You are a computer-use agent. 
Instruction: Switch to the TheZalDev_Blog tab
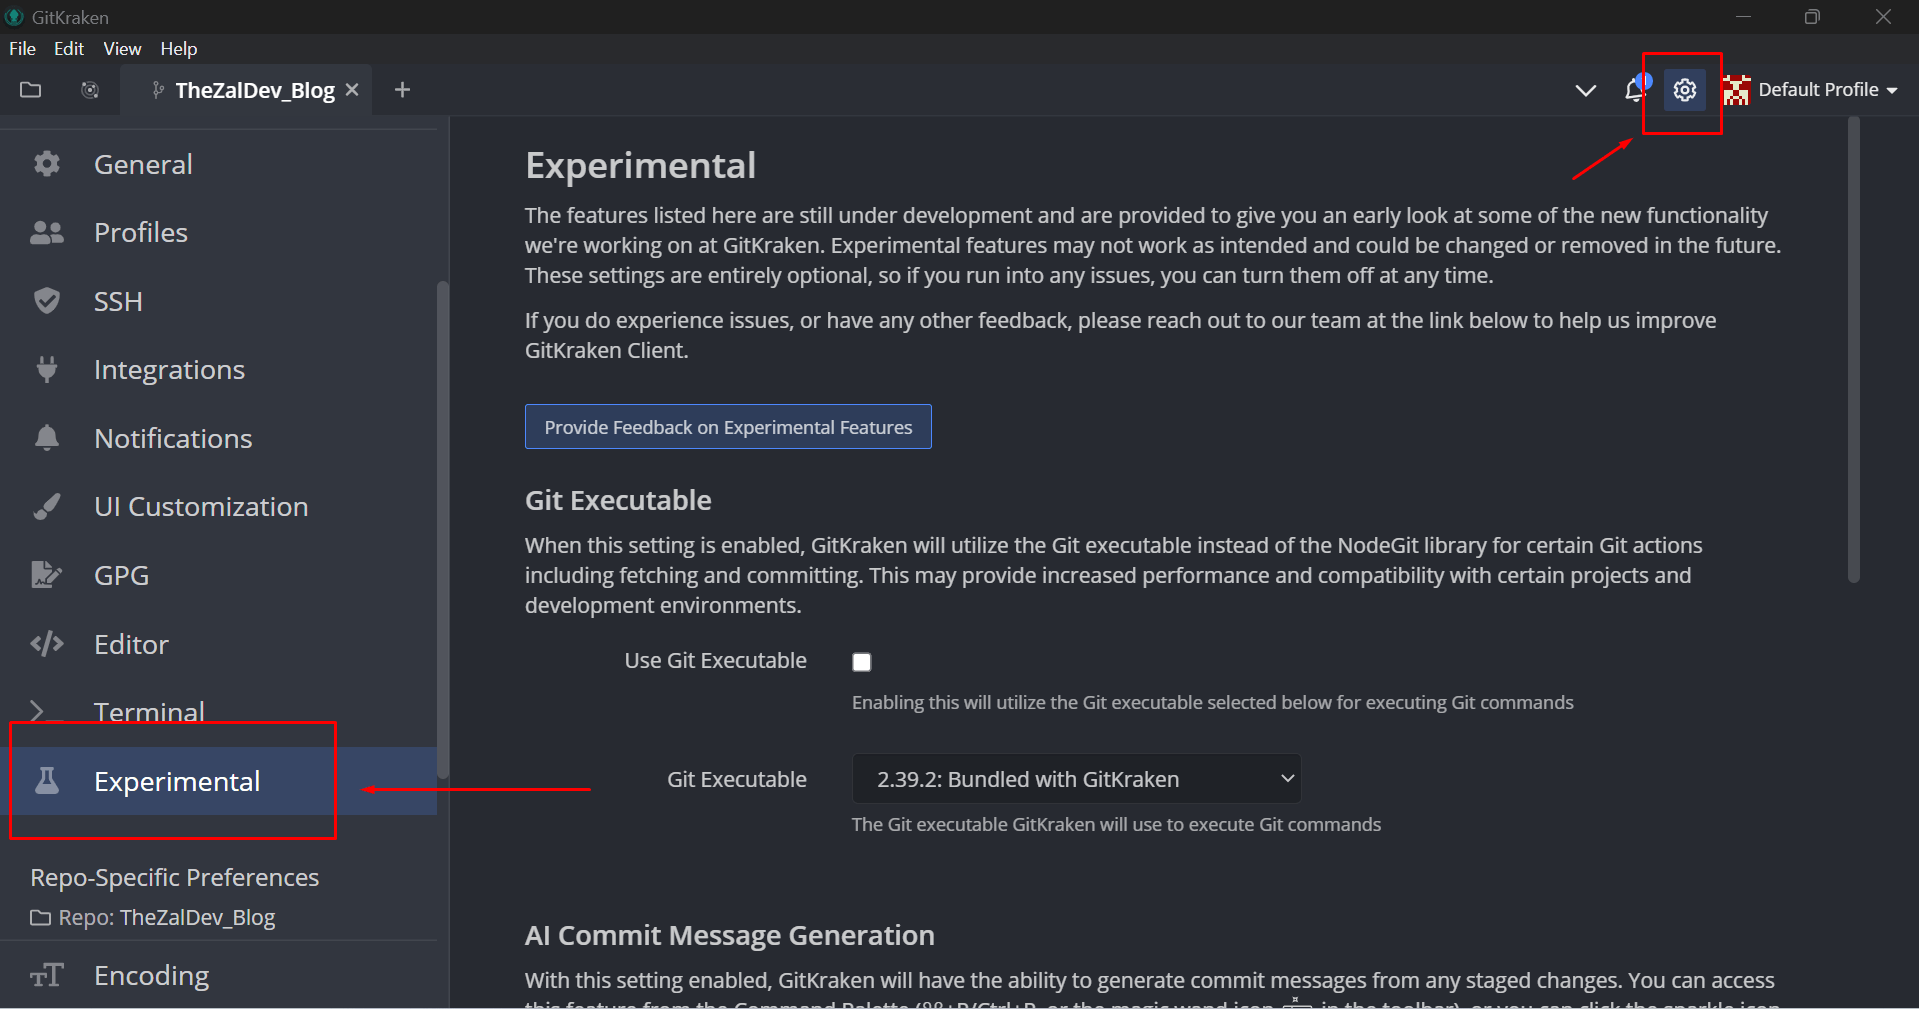point(245,90)
